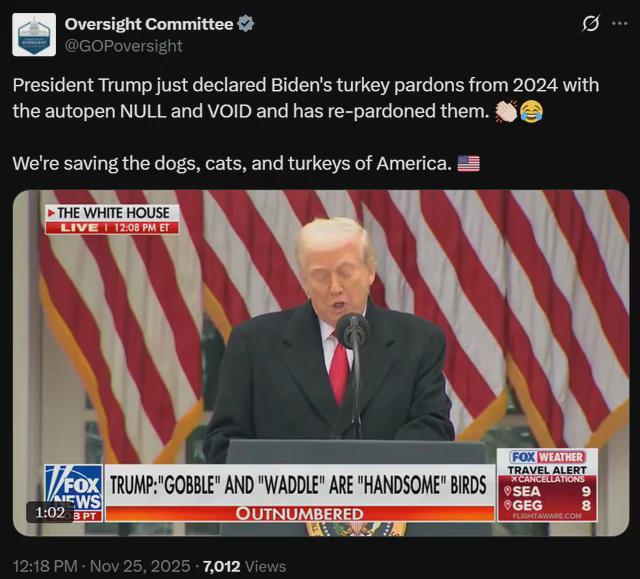The width and height of the screenshot is (640, 579).
Task: Click the Outnumbered show title bar
Action: [x=300, y=514]
